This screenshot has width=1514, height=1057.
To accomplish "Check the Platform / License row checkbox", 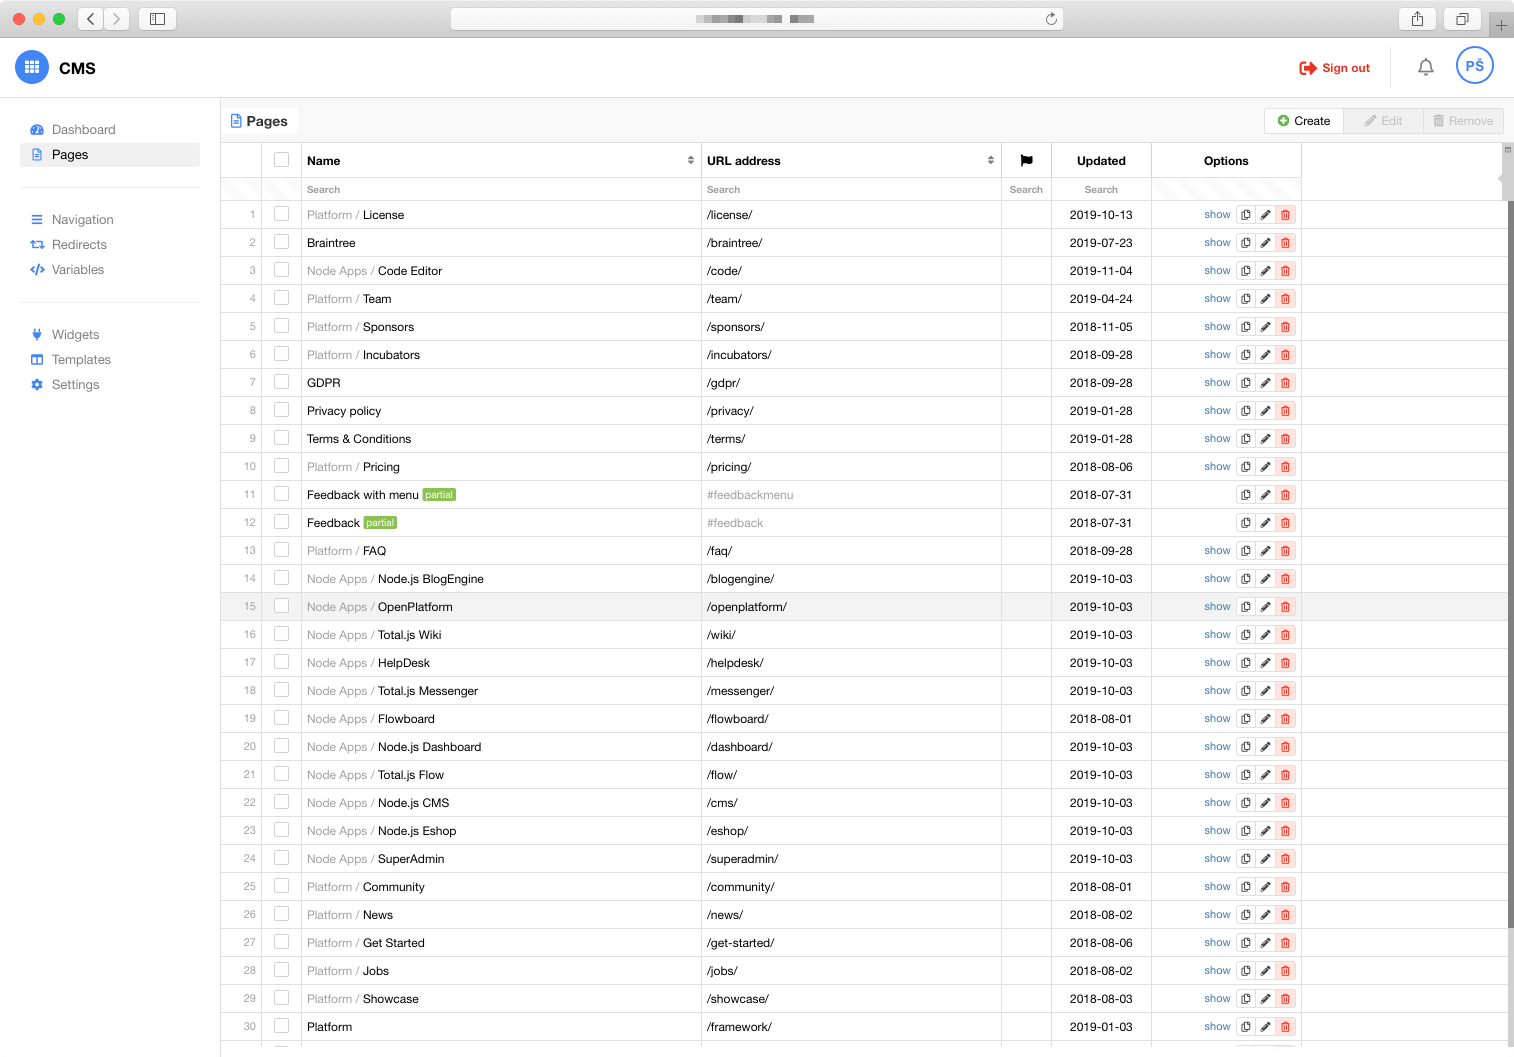I will point(281,214).
